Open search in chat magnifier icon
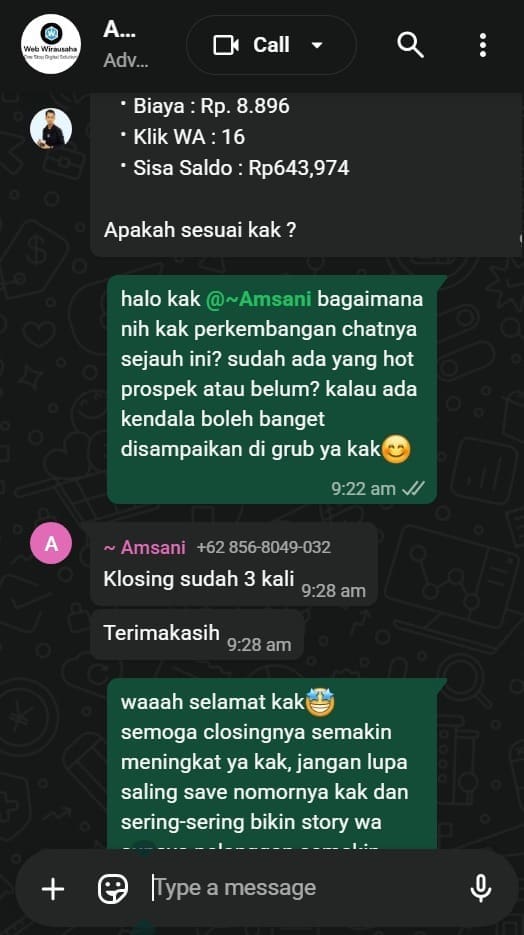Viewport: 524px width, 935px height. click(x=410, y=45)
